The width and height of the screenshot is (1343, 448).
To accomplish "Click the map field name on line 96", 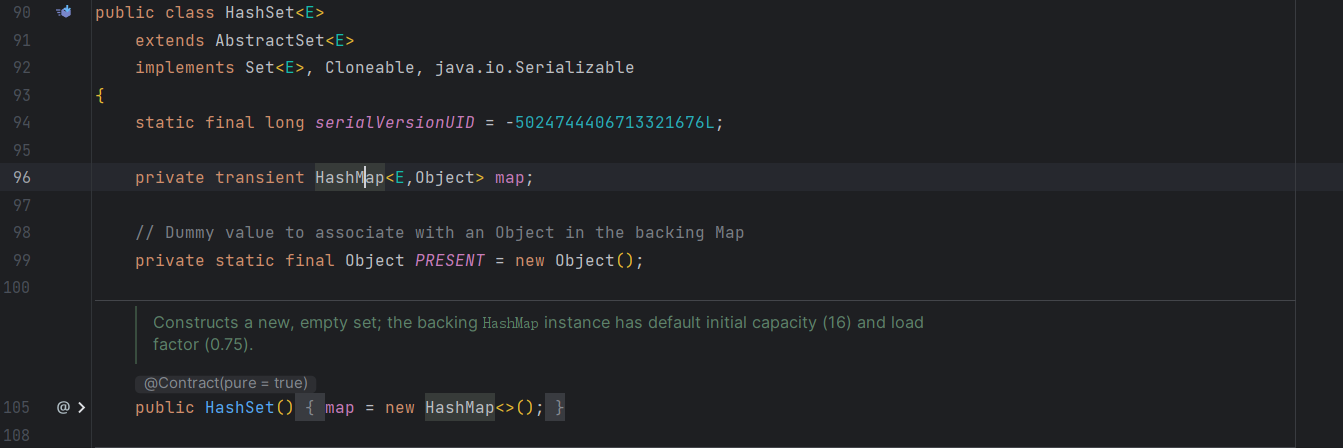I will [509, 178].
